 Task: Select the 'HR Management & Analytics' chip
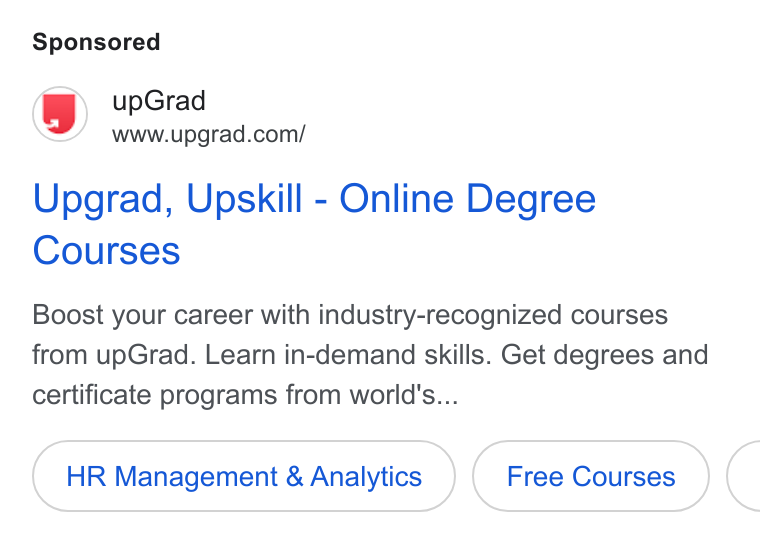[x=244, y=476]
